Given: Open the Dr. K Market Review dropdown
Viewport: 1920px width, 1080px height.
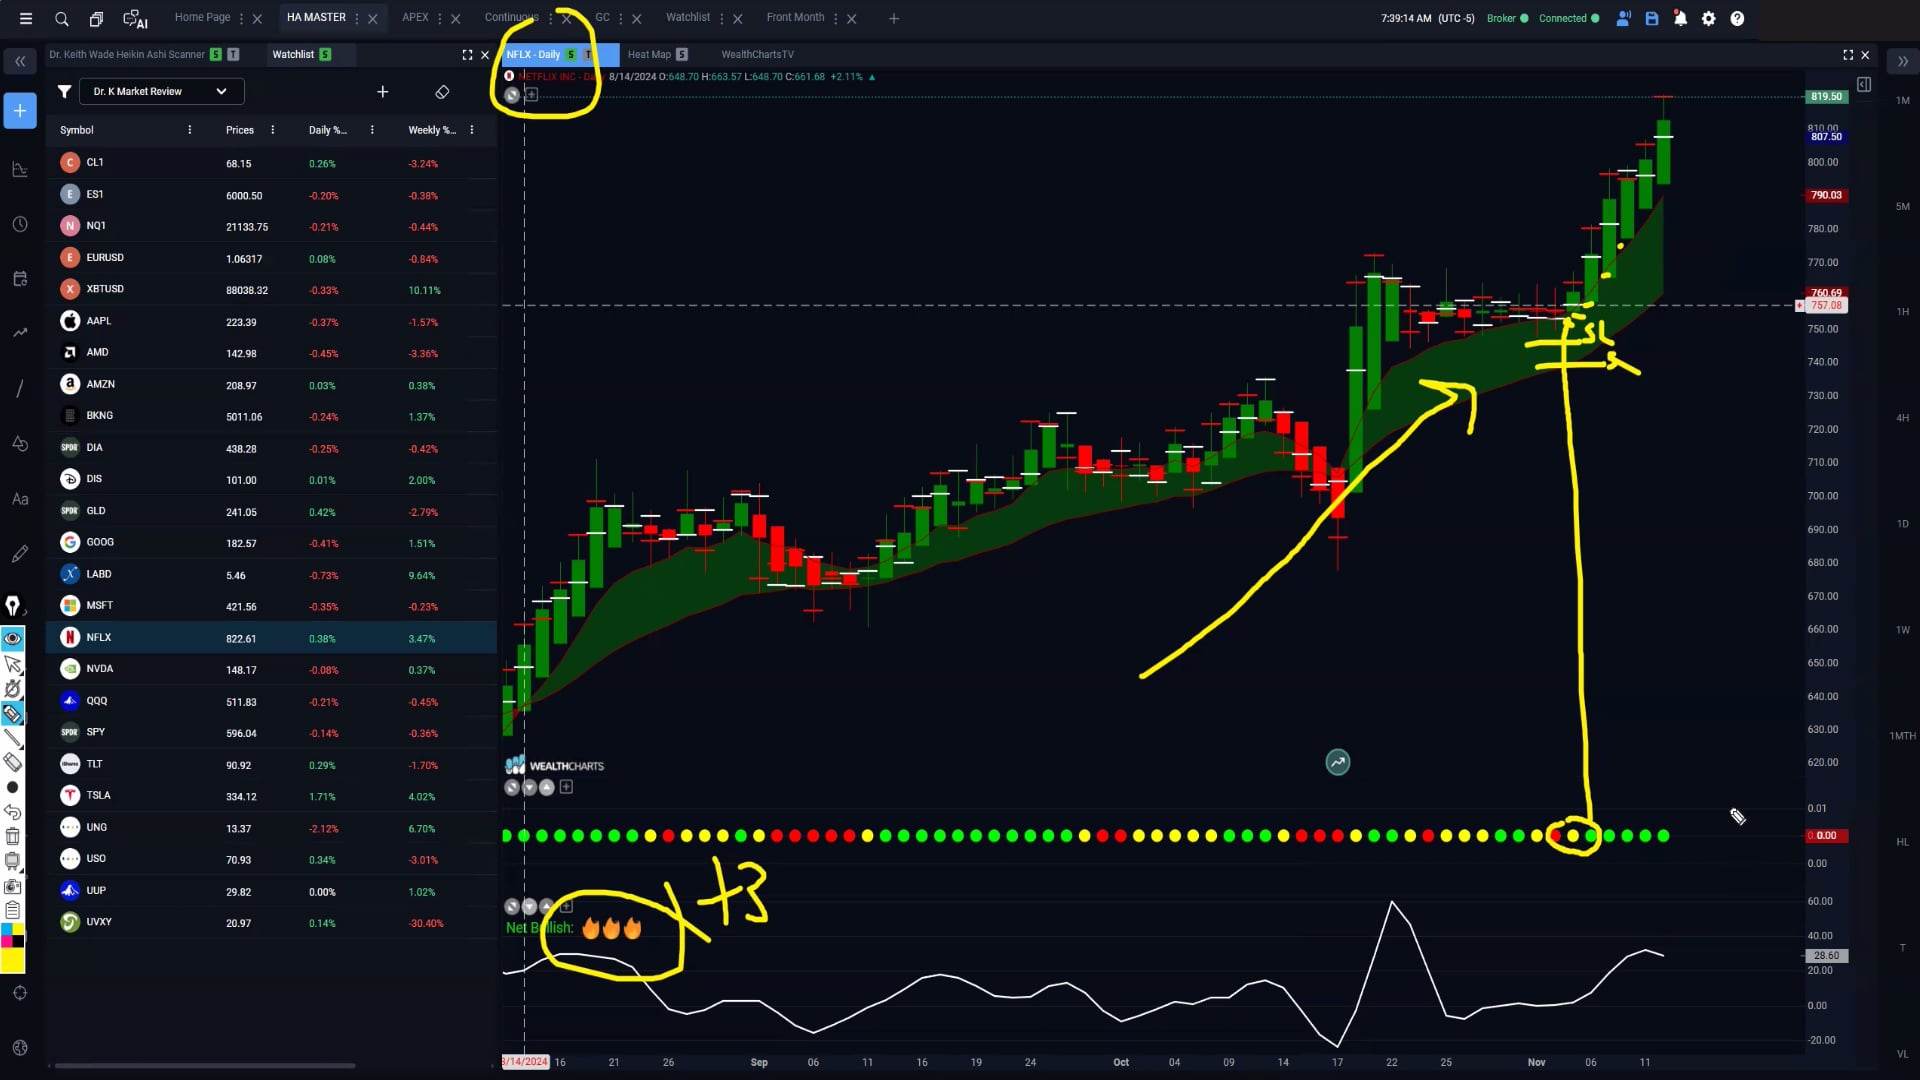Looking at the screenshot, I should (161, 91).
